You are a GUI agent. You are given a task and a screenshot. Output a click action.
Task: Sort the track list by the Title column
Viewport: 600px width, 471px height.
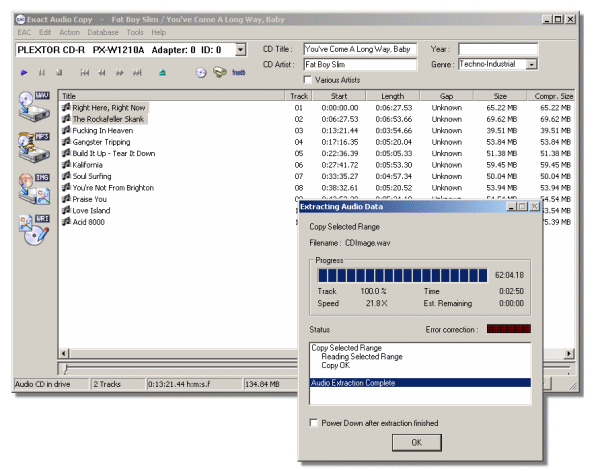(171, 96)
